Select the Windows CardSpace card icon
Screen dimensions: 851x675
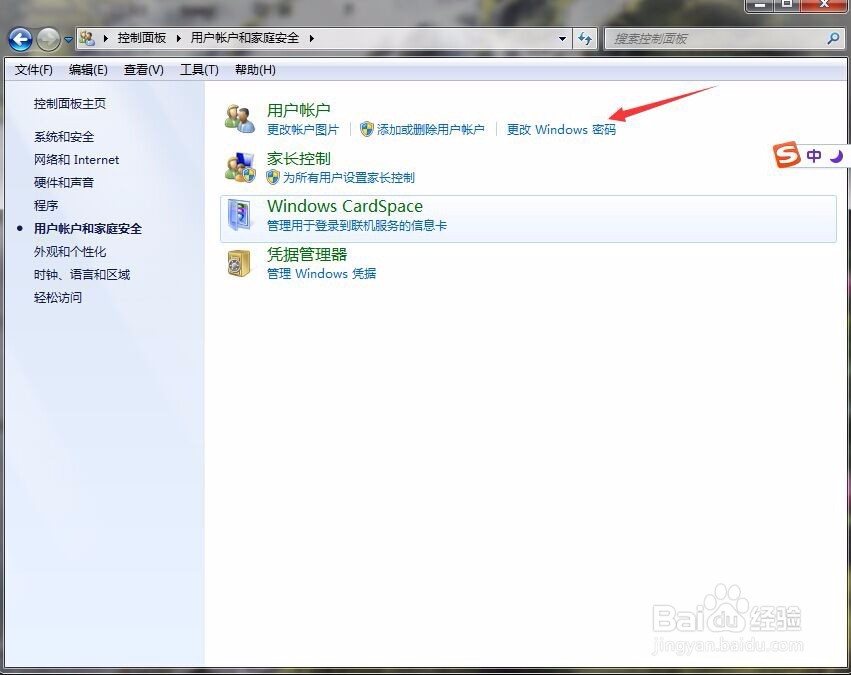tap(239, 213)
